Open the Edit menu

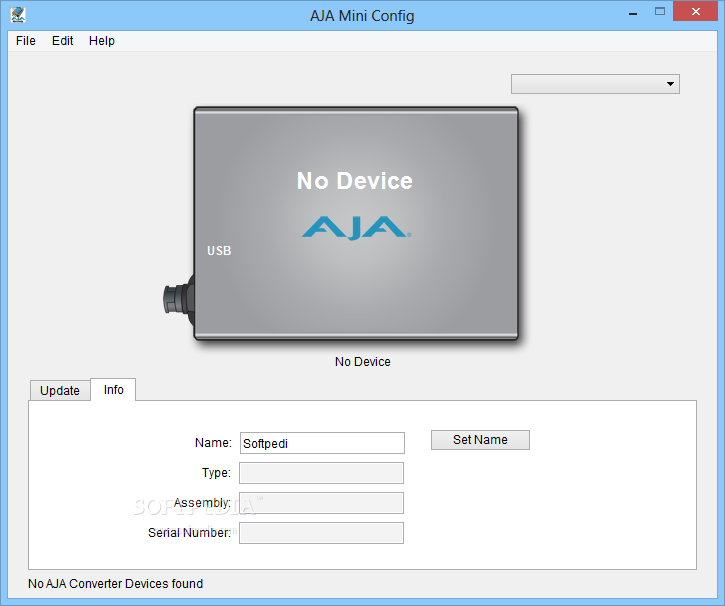62,41
